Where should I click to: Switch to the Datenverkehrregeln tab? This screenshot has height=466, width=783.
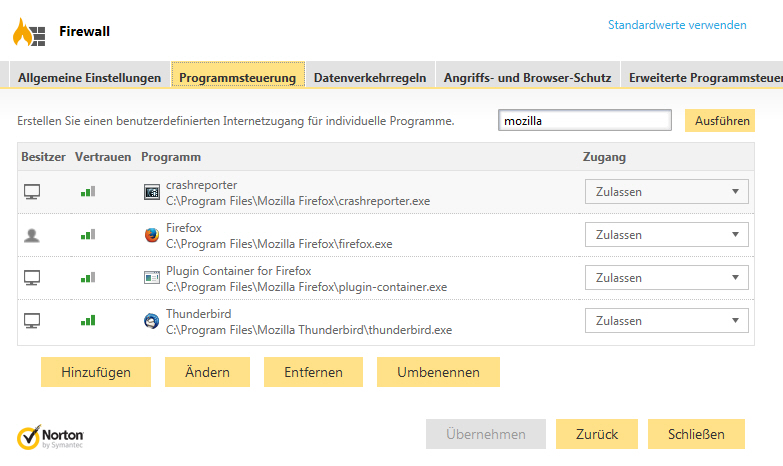[370, 77]
